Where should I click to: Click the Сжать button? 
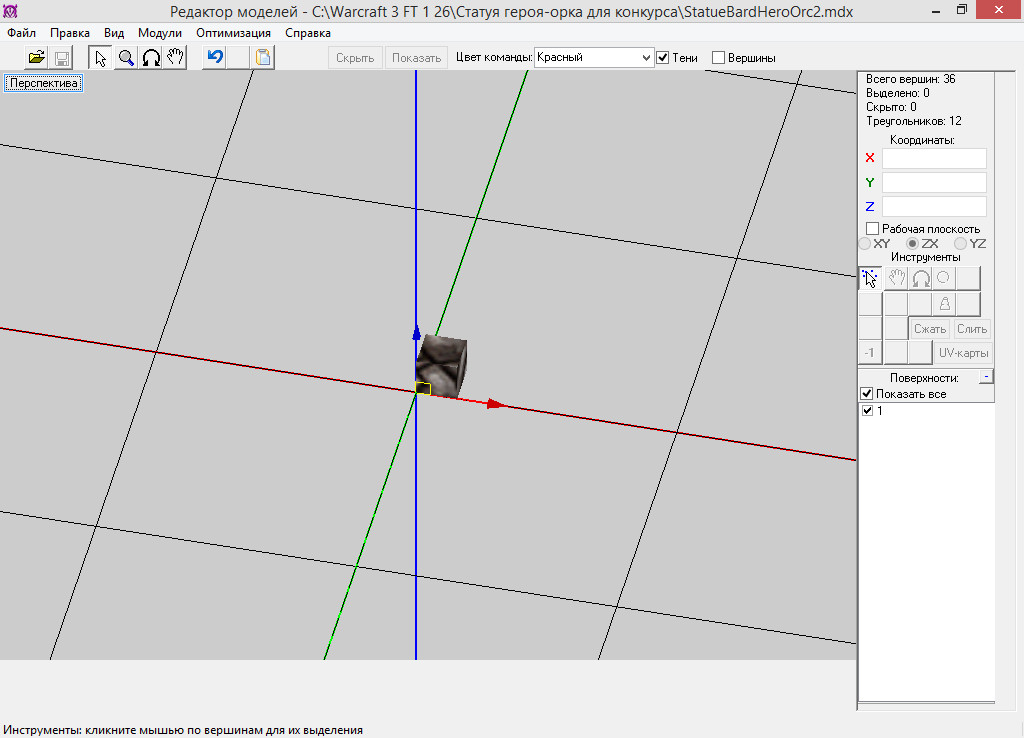pos(930,329)
